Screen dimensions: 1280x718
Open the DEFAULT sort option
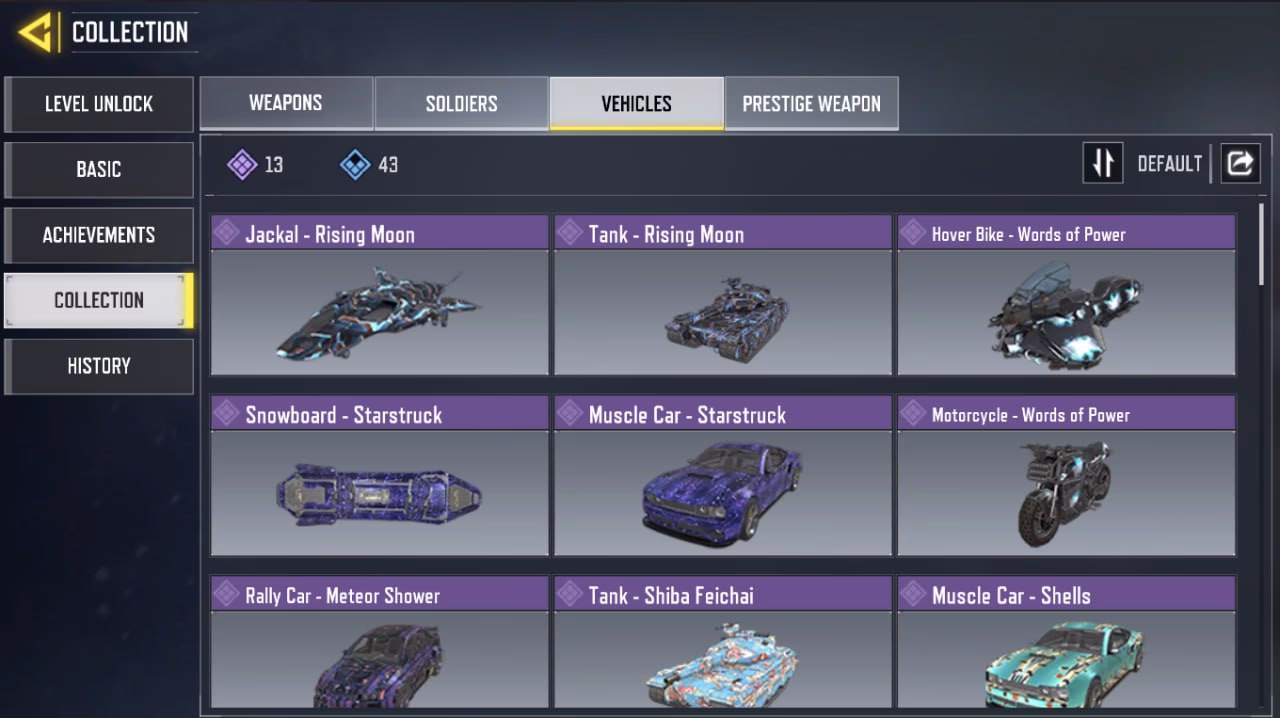point(1169,164)
